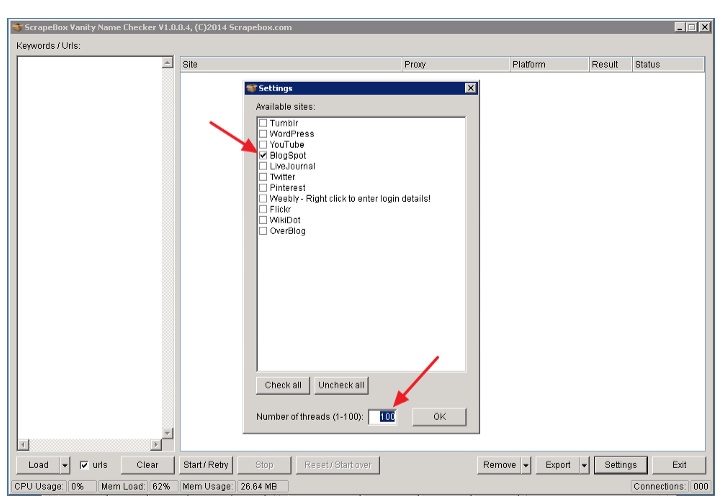Click the Uncheck all button

pyautogui.click(x=341, y=385)
